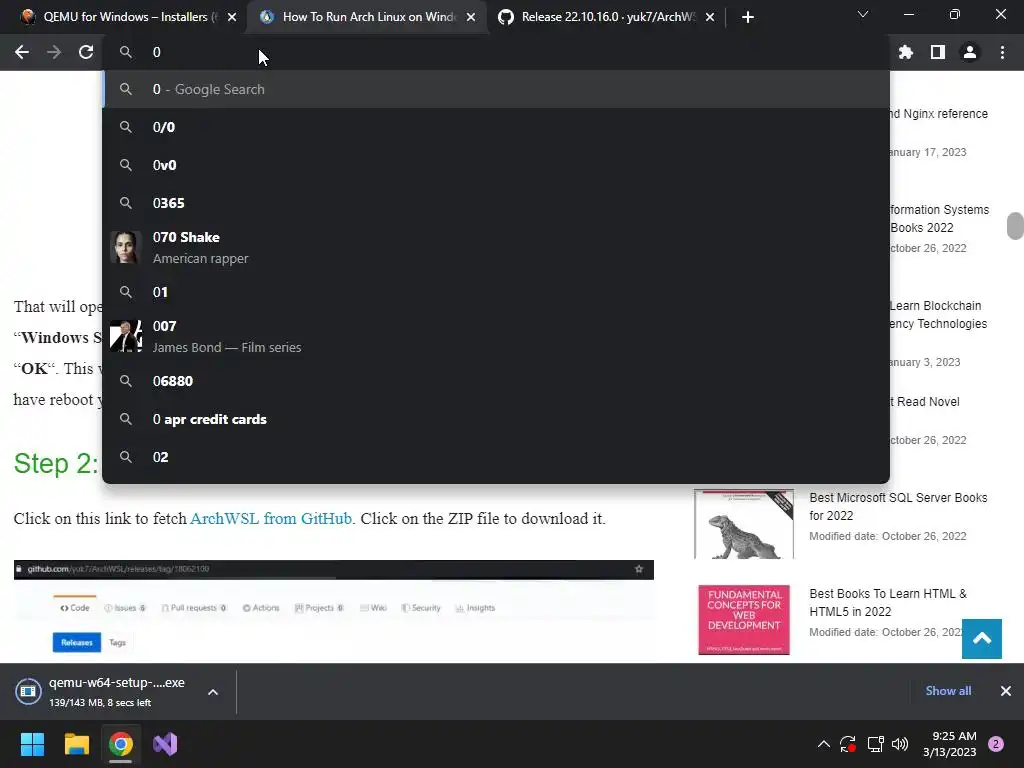Open the network status tray icon
Image resolution: width=1024 pixels, height=768 pixels.
tap(875, 744)
